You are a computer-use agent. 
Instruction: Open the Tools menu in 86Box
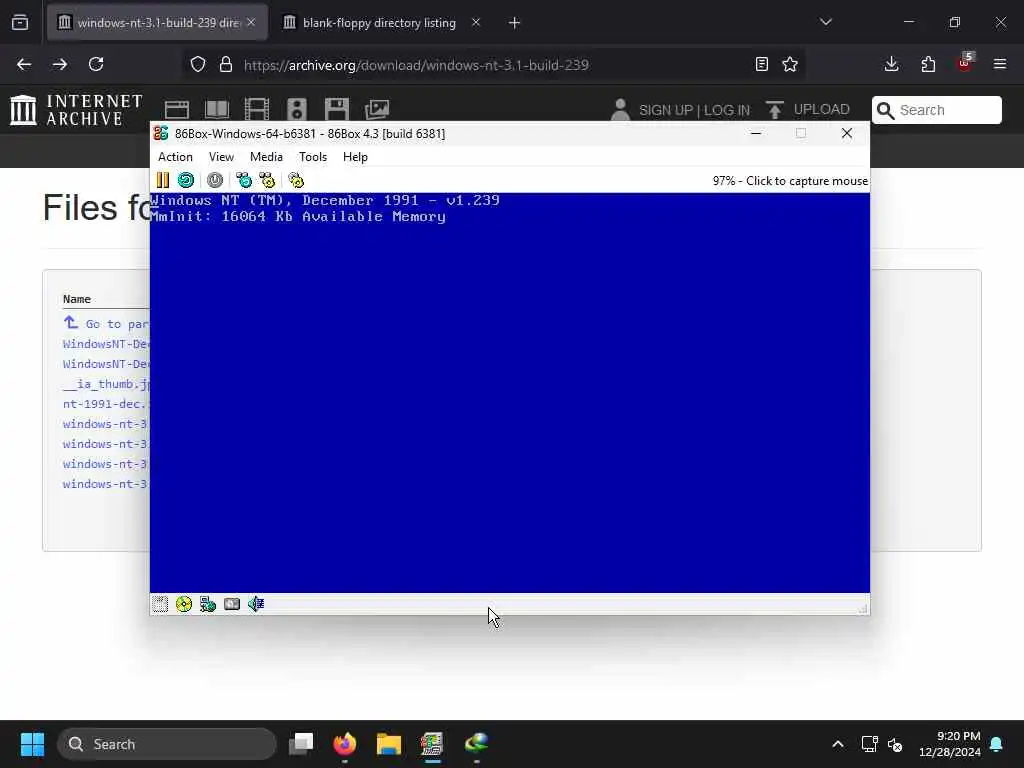(313, 157)
